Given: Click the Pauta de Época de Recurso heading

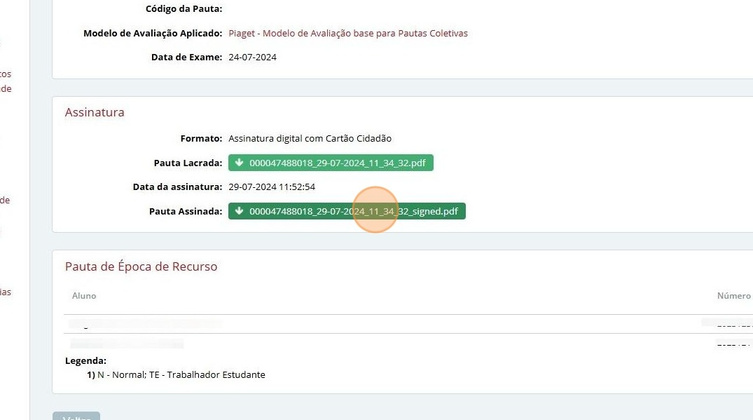Looking at the screenshot, I should pyautogui.click(x=141, y=266).
